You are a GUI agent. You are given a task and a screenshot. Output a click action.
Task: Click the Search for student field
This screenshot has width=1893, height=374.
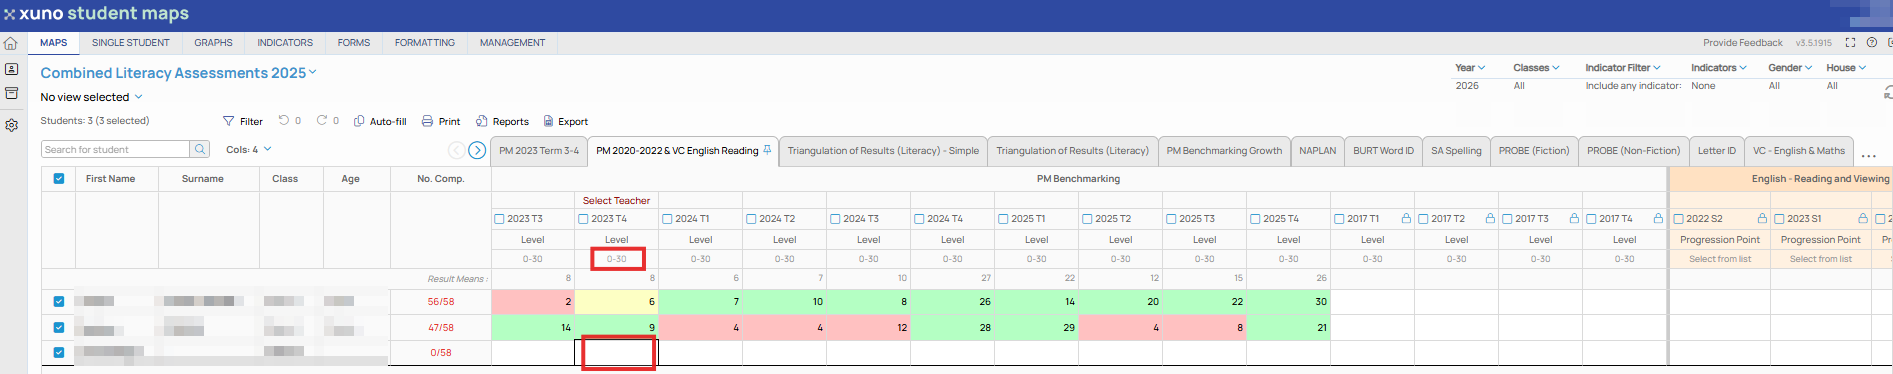click(115, 149)
